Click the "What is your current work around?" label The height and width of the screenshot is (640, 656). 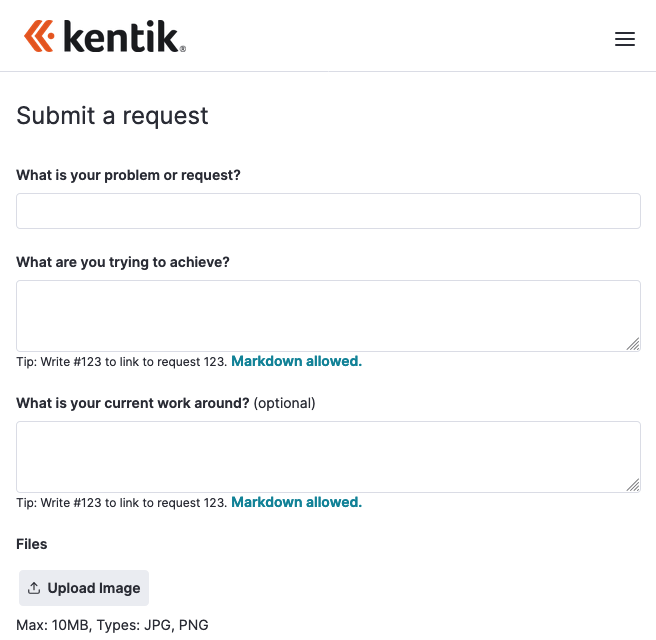pyautogui.click(x=132, y=403)
